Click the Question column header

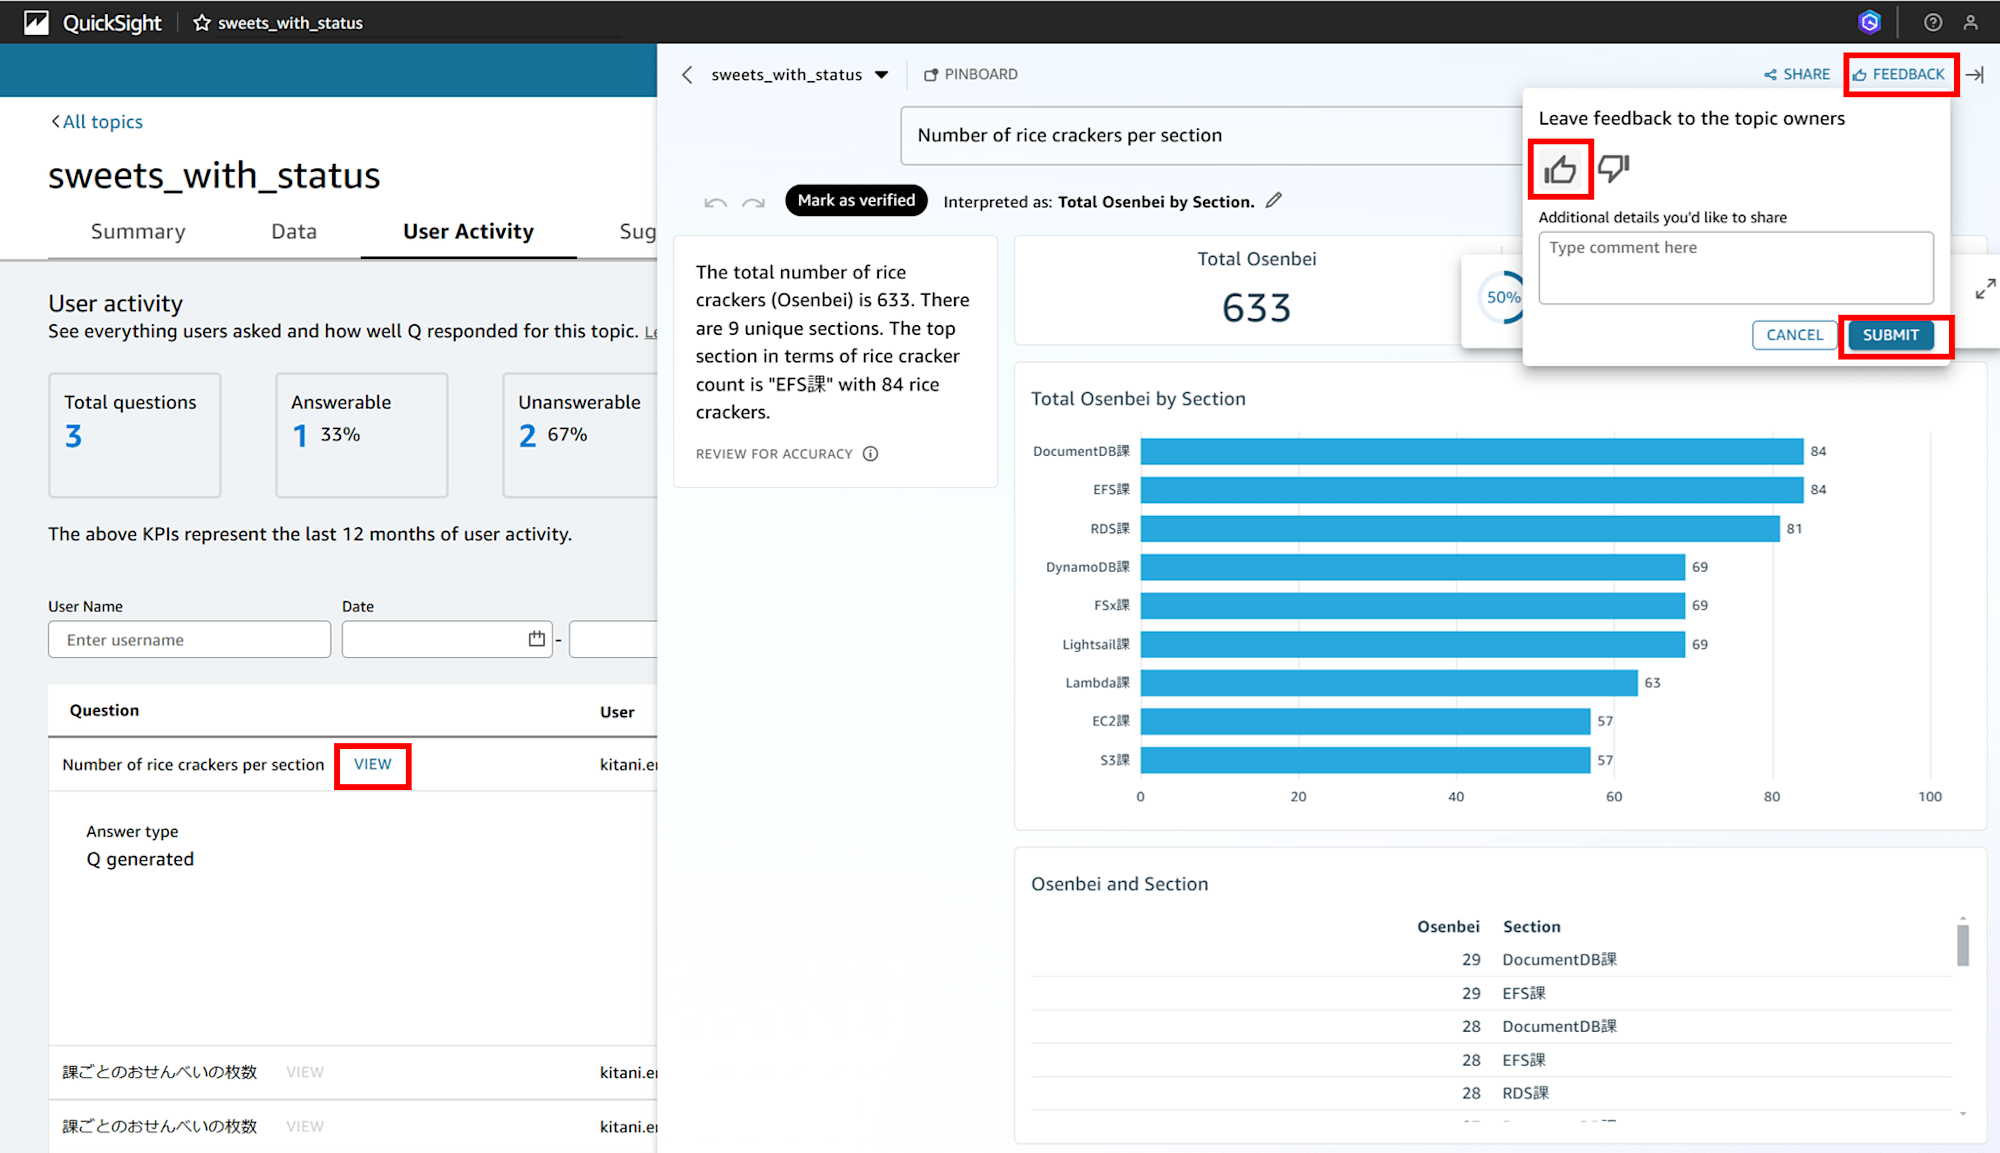click(104, 711)
